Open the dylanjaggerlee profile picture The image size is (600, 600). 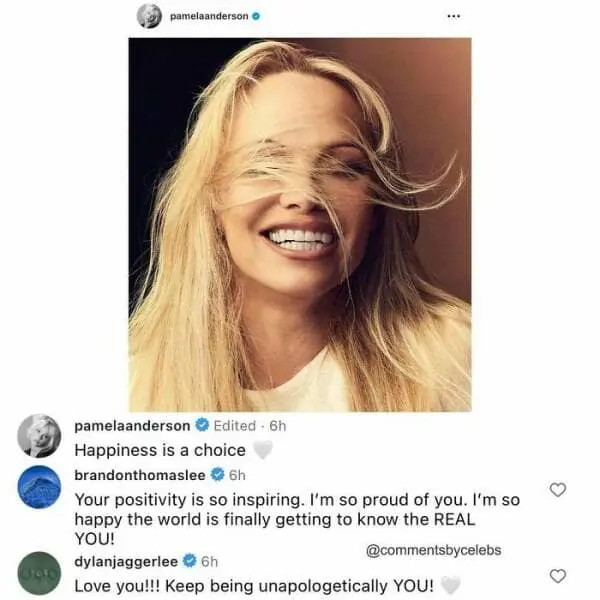39,573
